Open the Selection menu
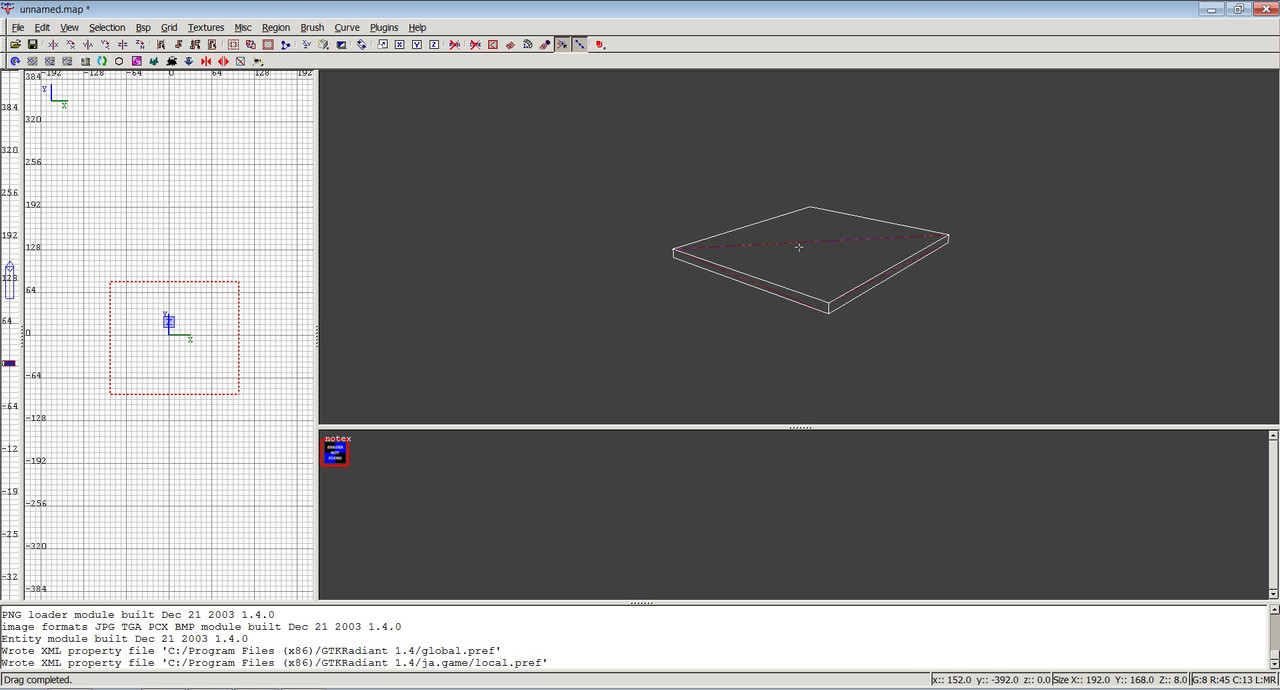The image size is (1280, 690). [x=107, y=27]
